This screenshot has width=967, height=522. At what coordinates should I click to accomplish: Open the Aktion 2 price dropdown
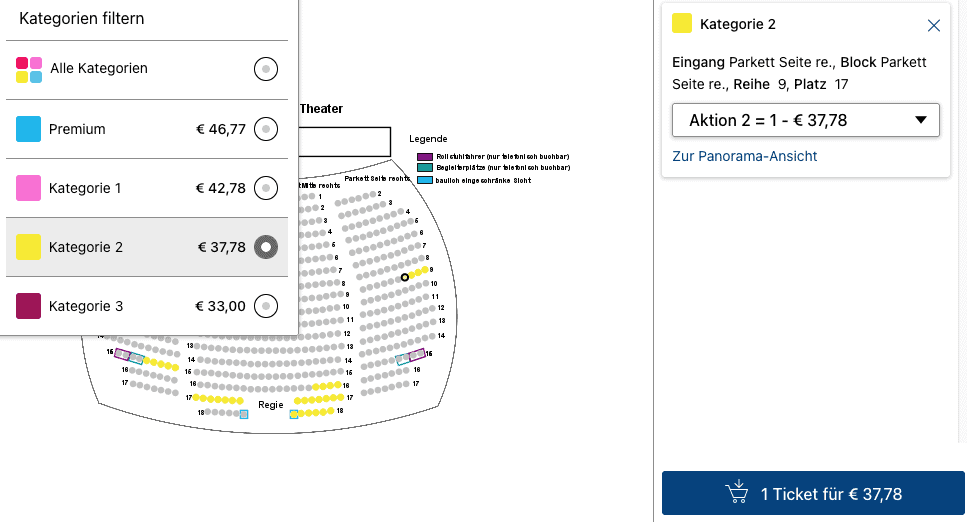click(805, 120)
